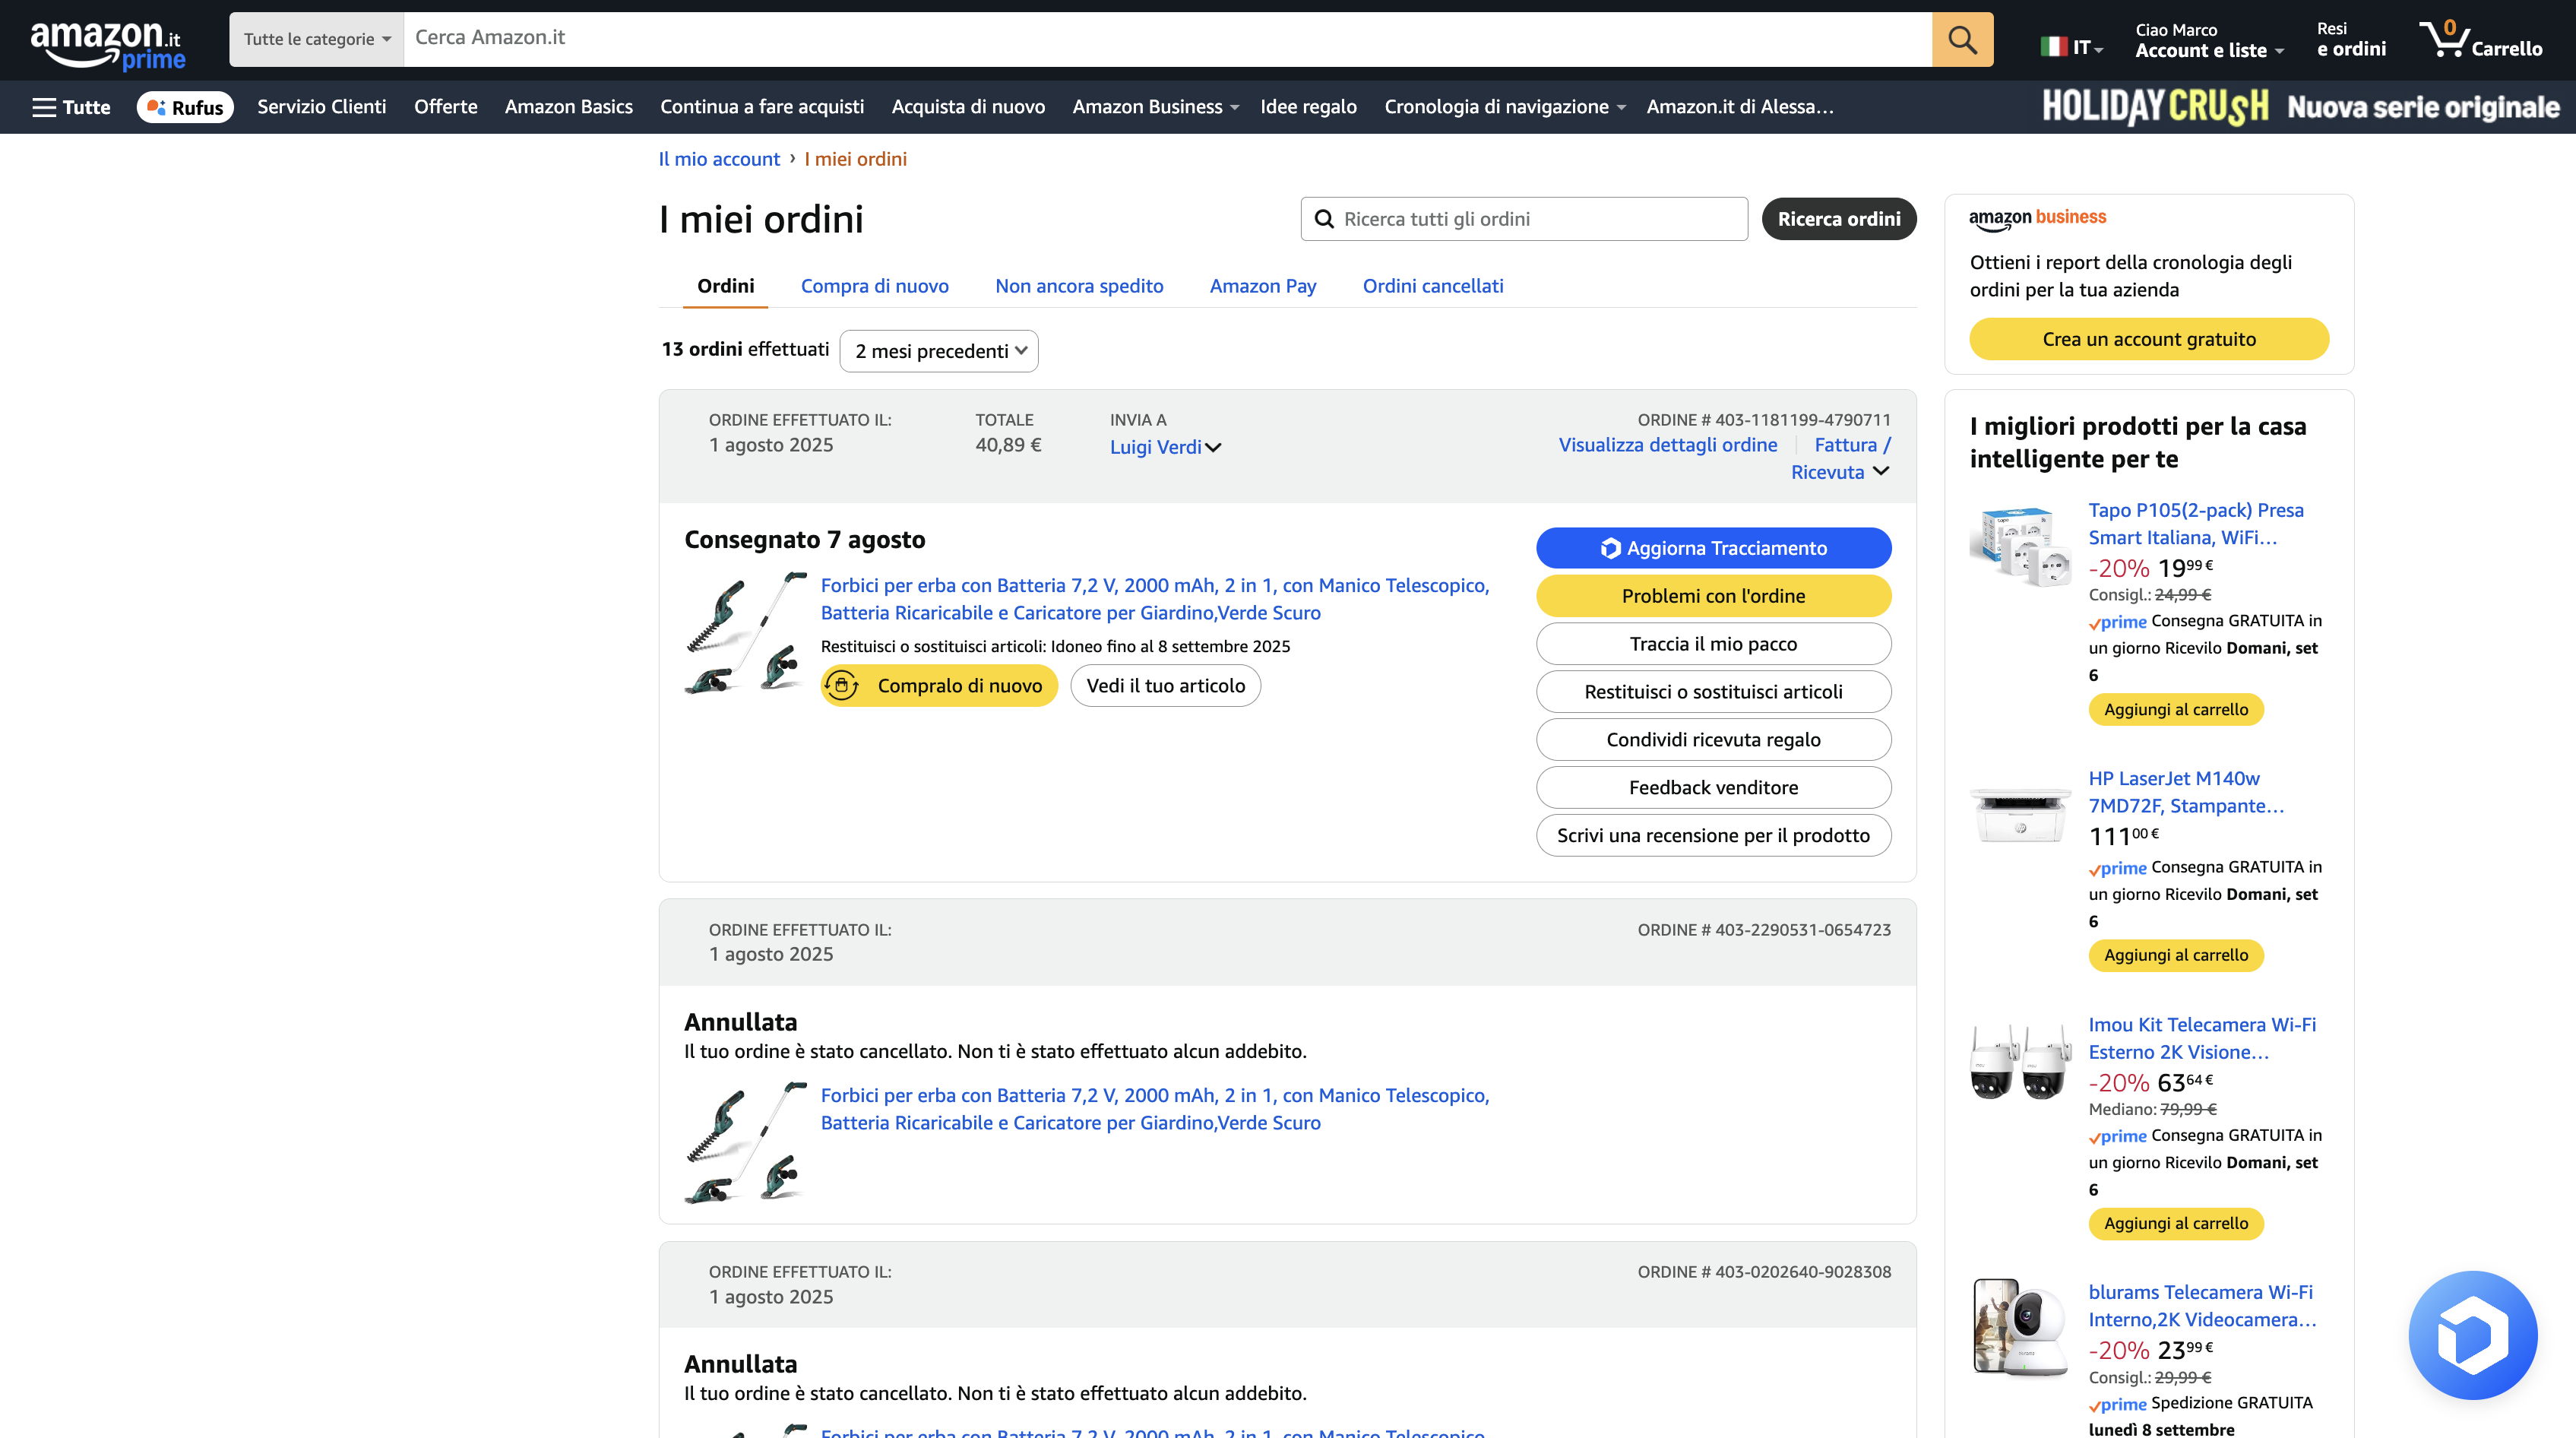Open delivered Forbici per erba product image

pos(746,633)
